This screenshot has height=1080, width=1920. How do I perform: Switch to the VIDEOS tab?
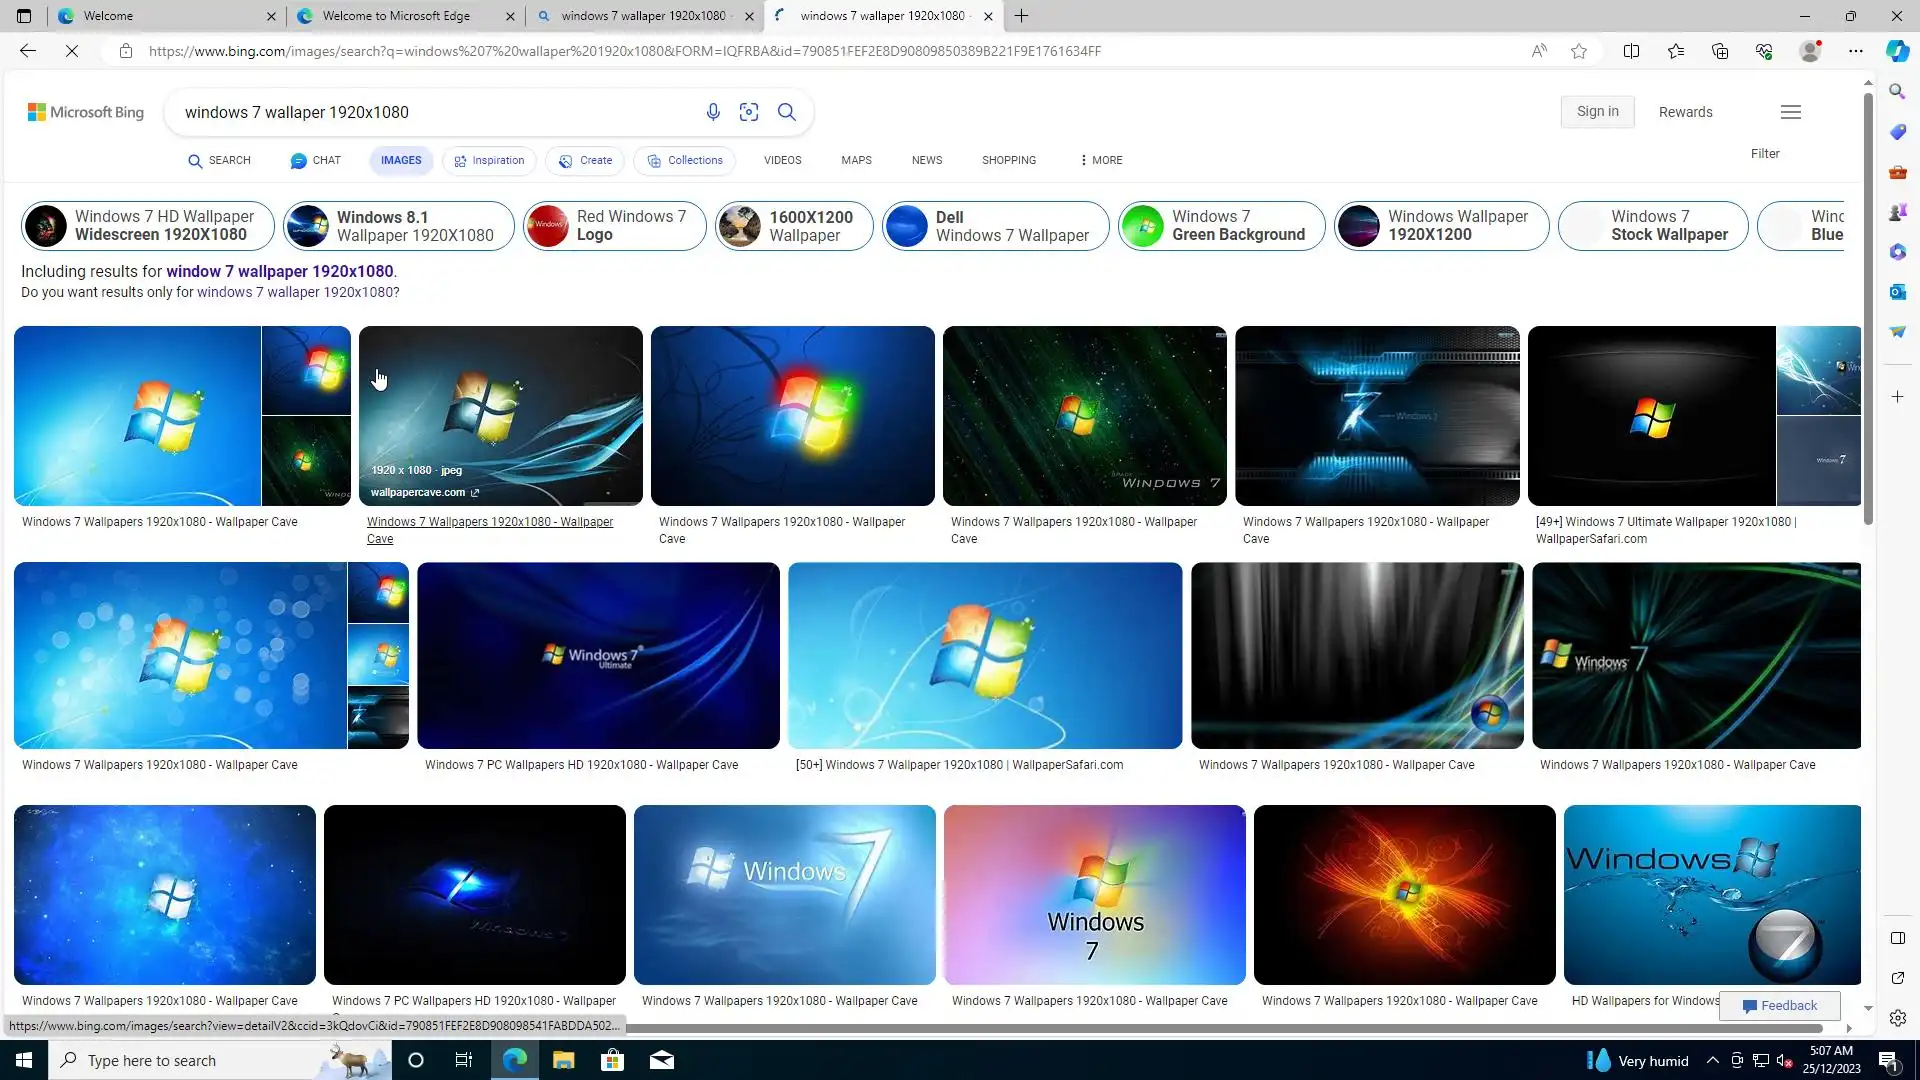coord(782,160)
